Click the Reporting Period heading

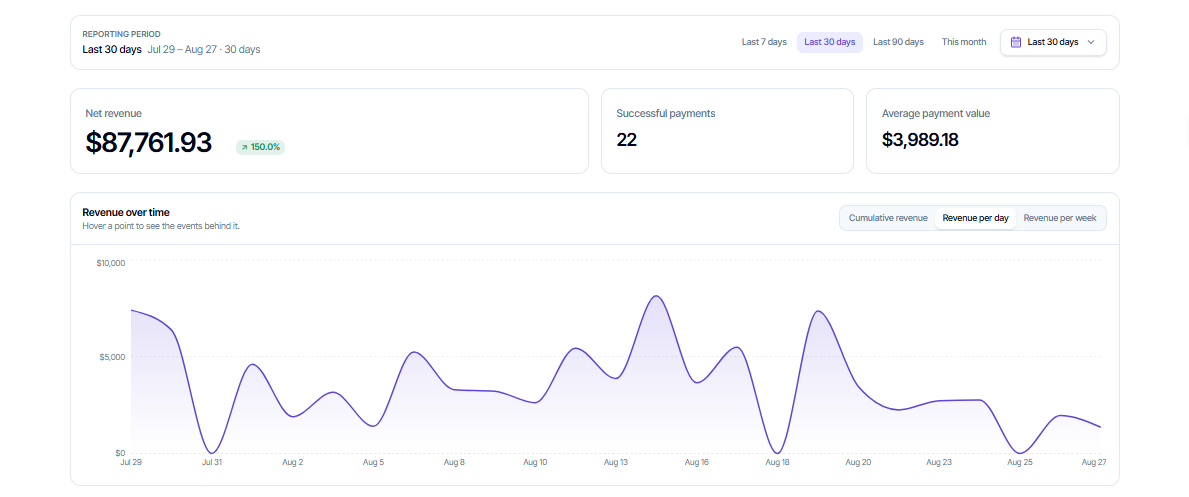click(121, 34)
